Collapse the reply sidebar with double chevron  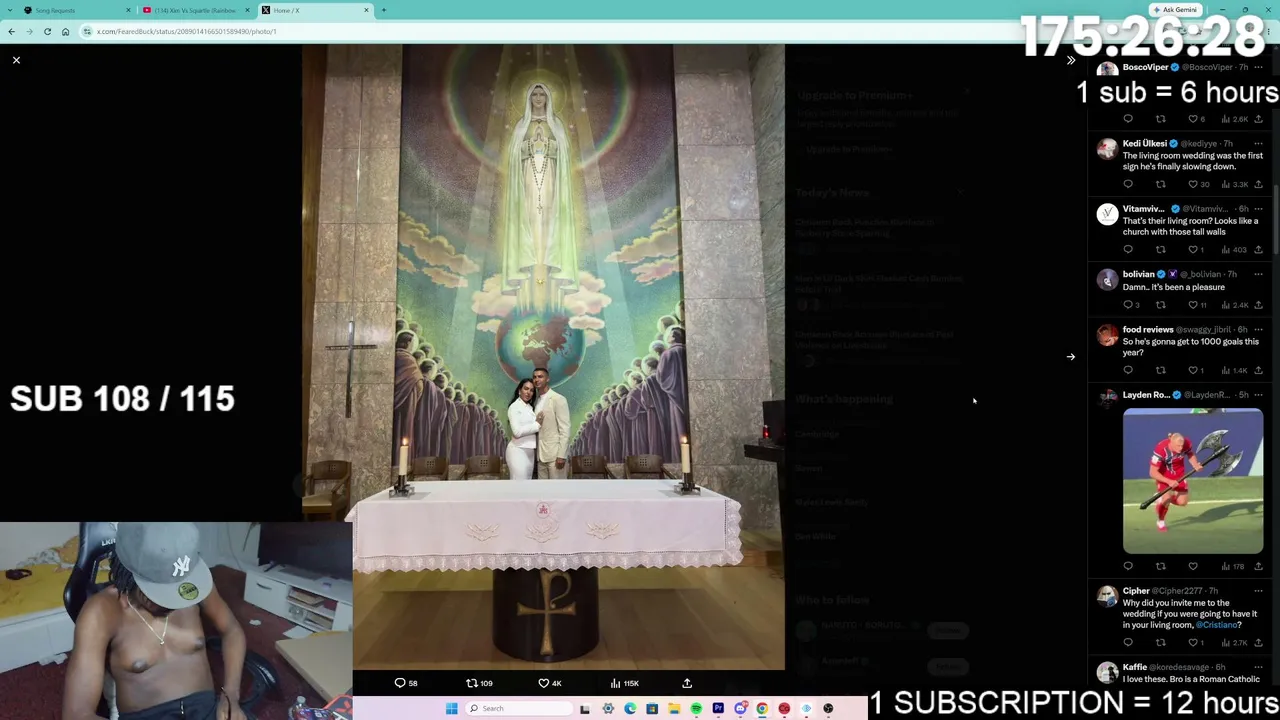pyautogui.click(x=1071, y=60)
